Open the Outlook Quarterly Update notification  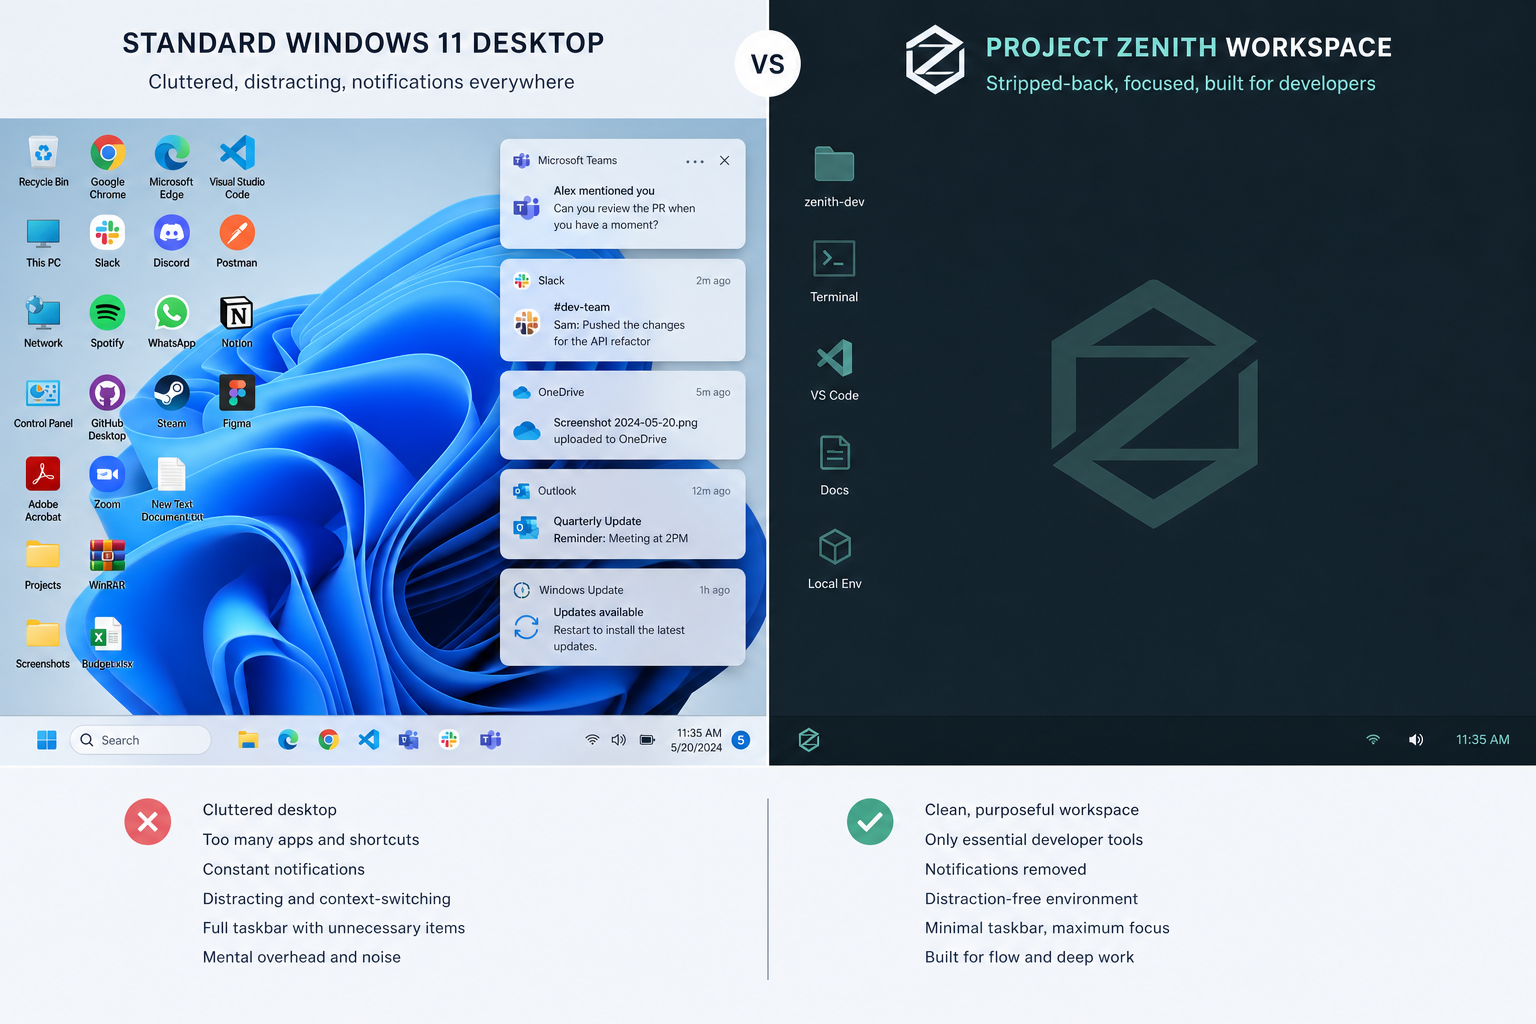(622, 514)
